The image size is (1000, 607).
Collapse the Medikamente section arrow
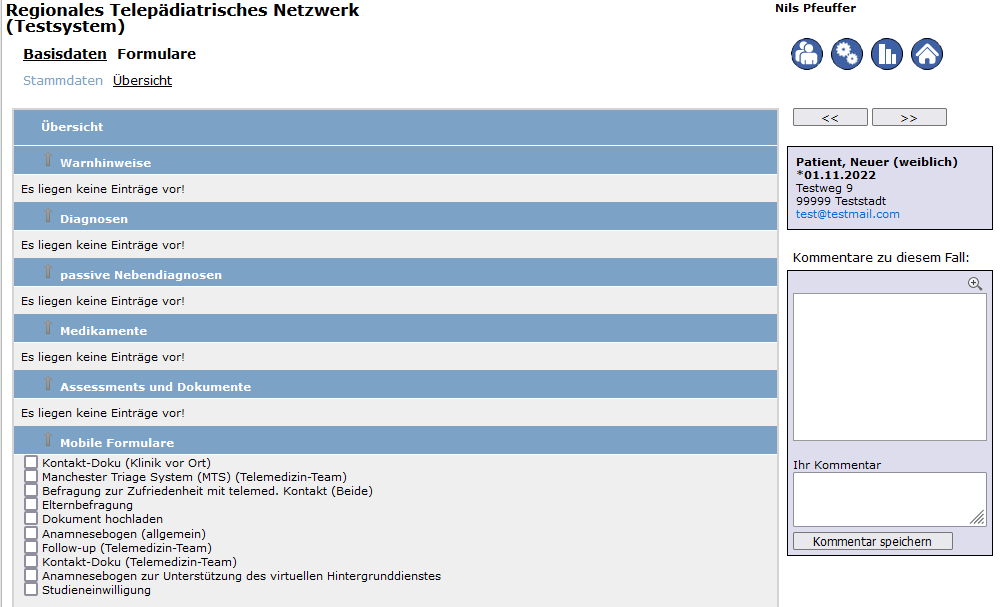coord(48,328)
